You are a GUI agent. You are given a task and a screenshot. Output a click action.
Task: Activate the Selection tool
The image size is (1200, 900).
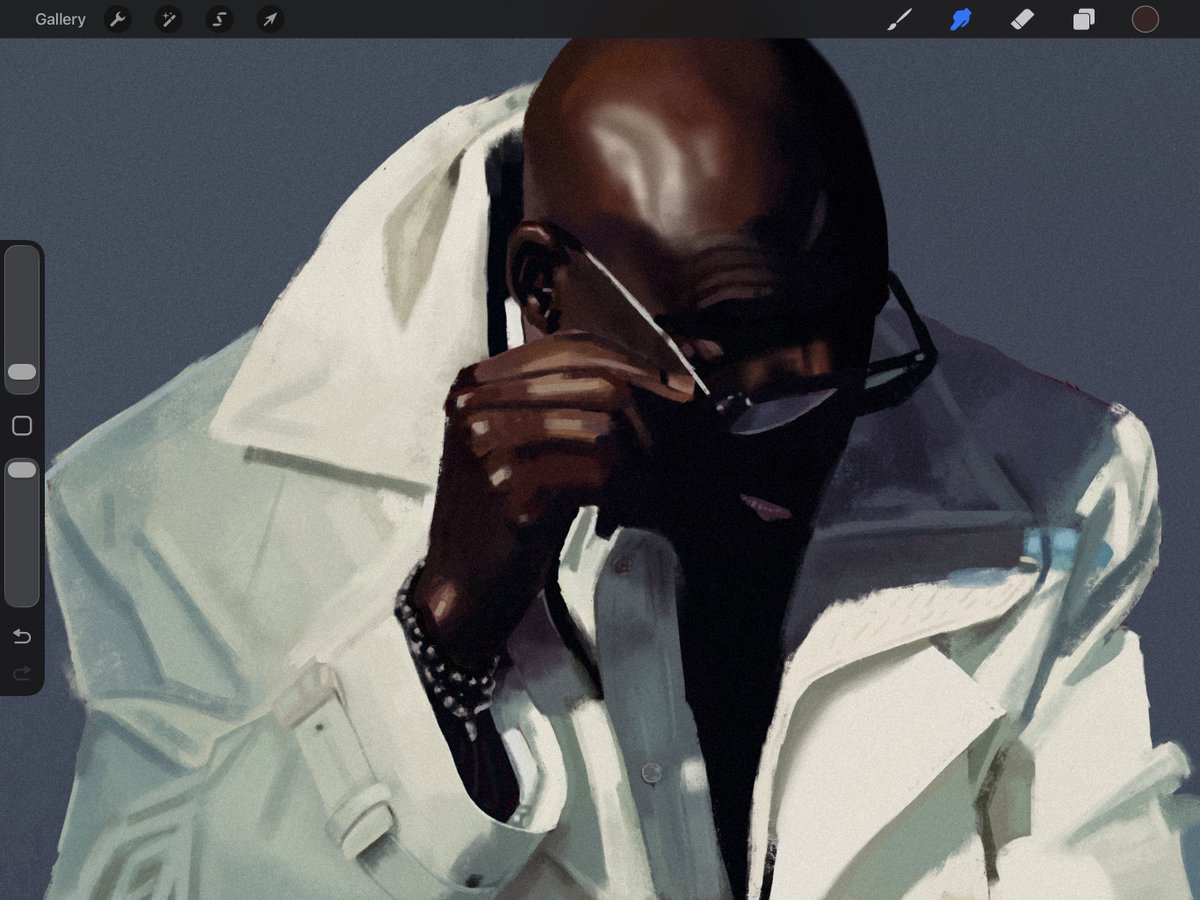219,19
